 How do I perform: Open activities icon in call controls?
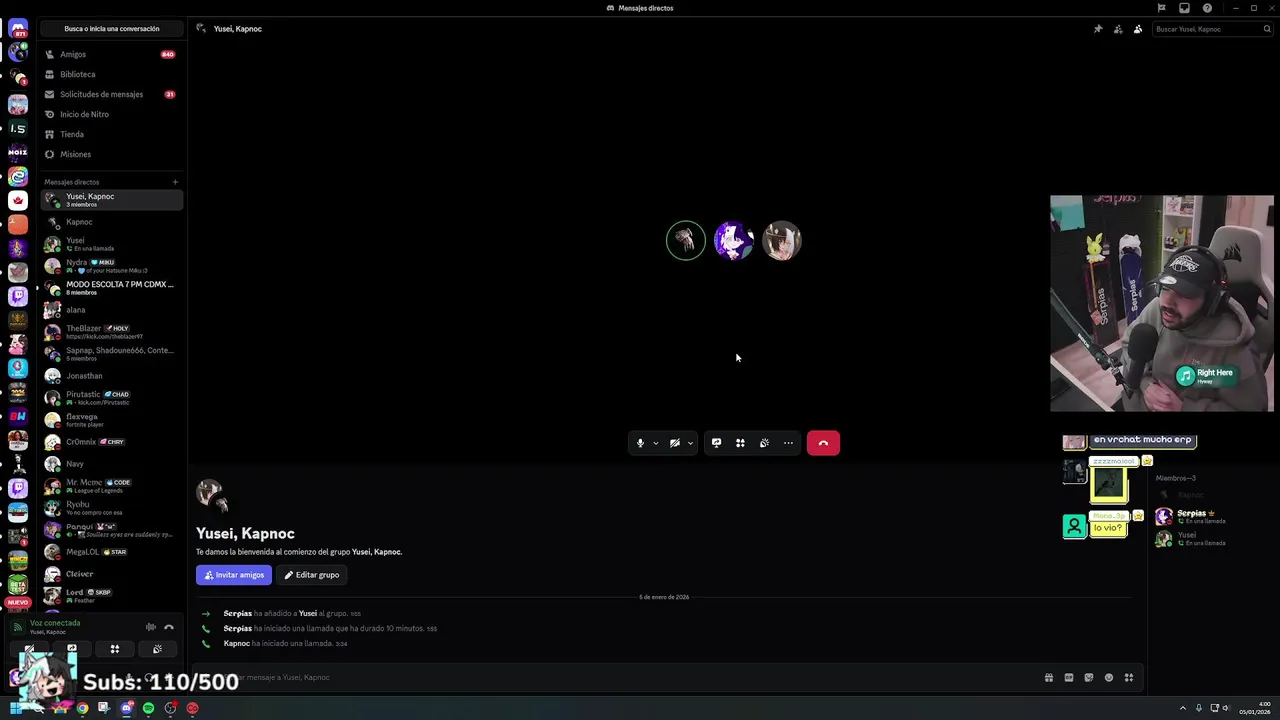[x=740, y=443]
